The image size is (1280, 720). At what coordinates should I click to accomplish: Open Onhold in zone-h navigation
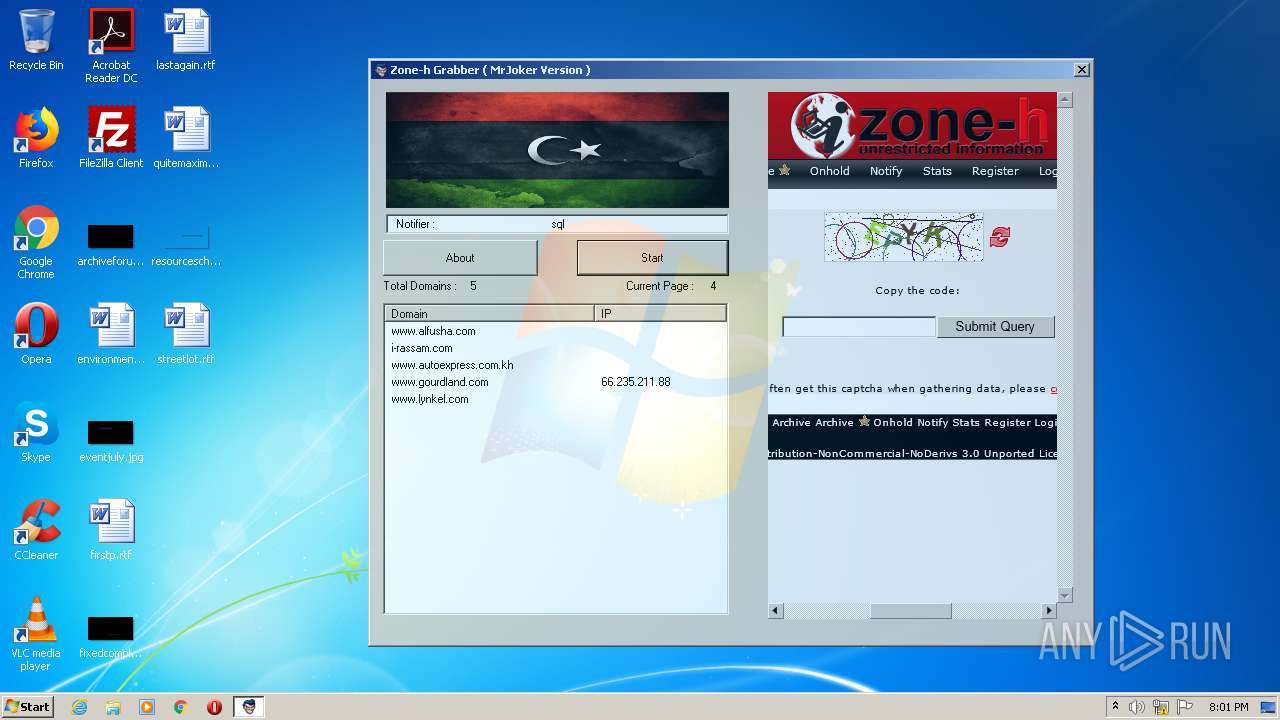tap(830, 171)
